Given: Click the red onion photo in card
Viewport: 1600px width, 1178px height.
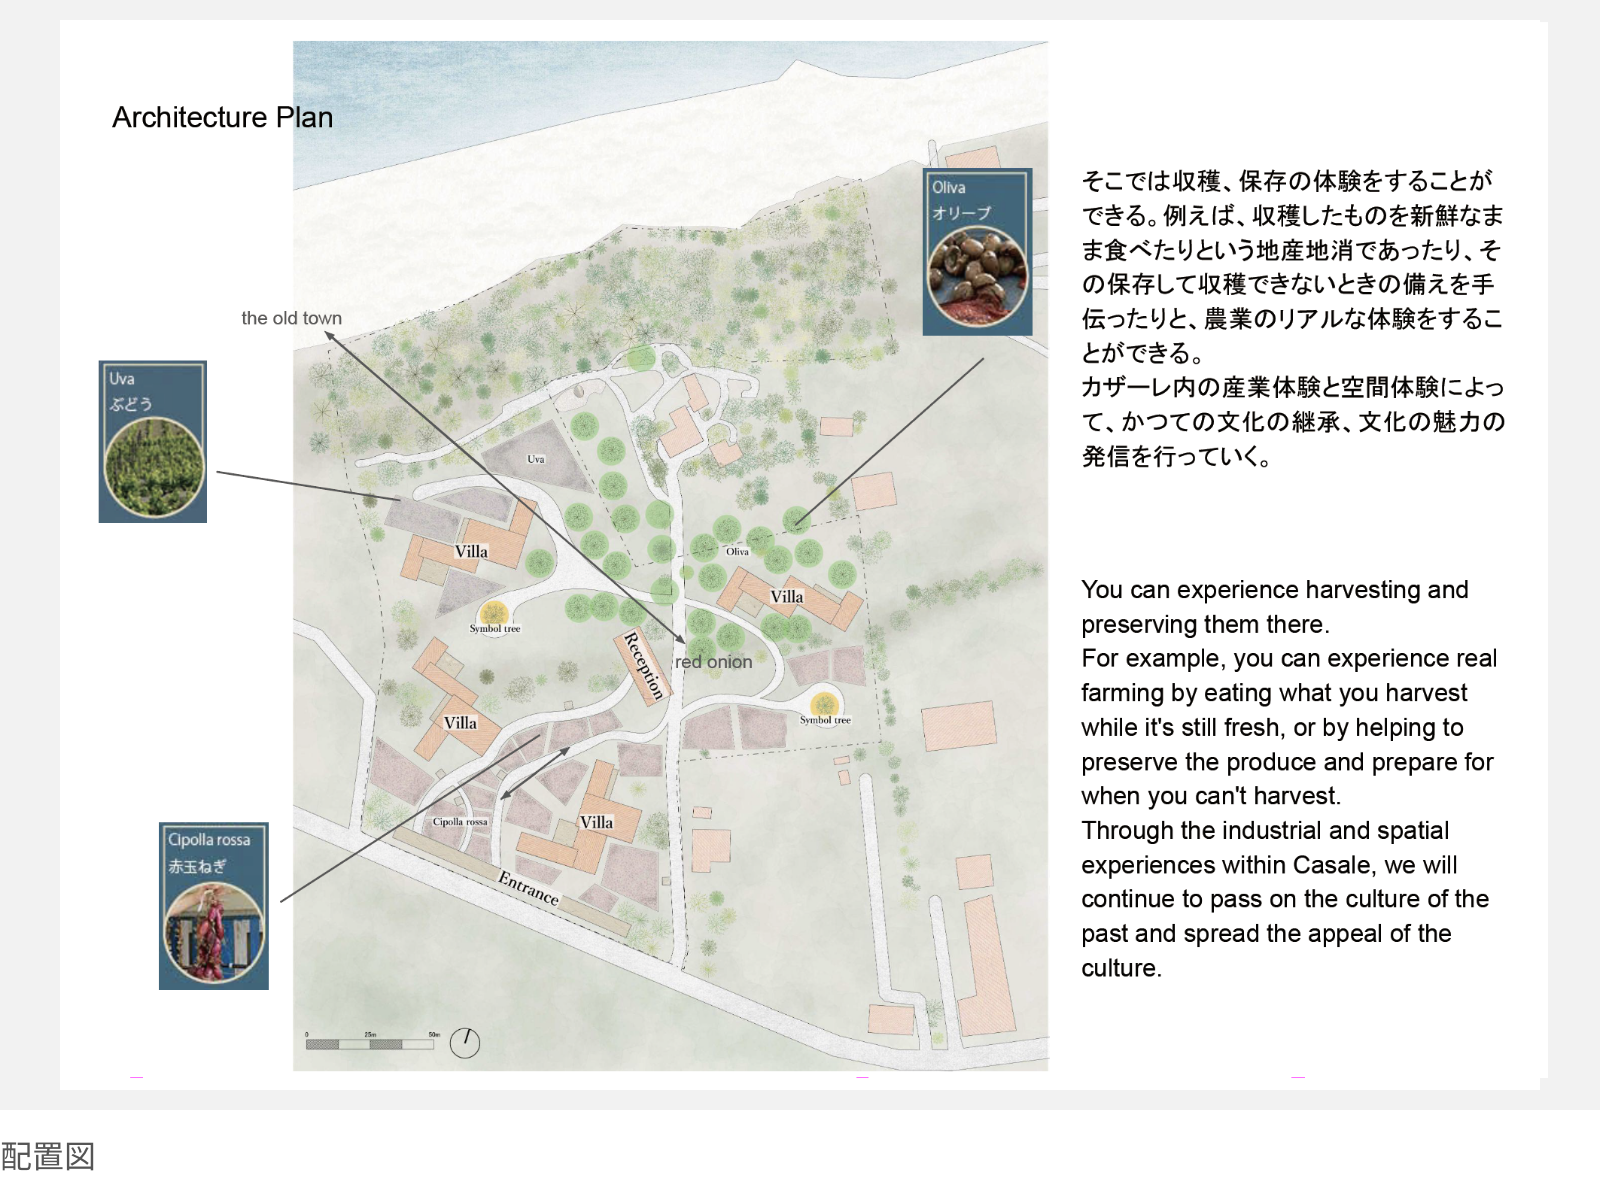Looking at the screenshot, I should (214, 934).
